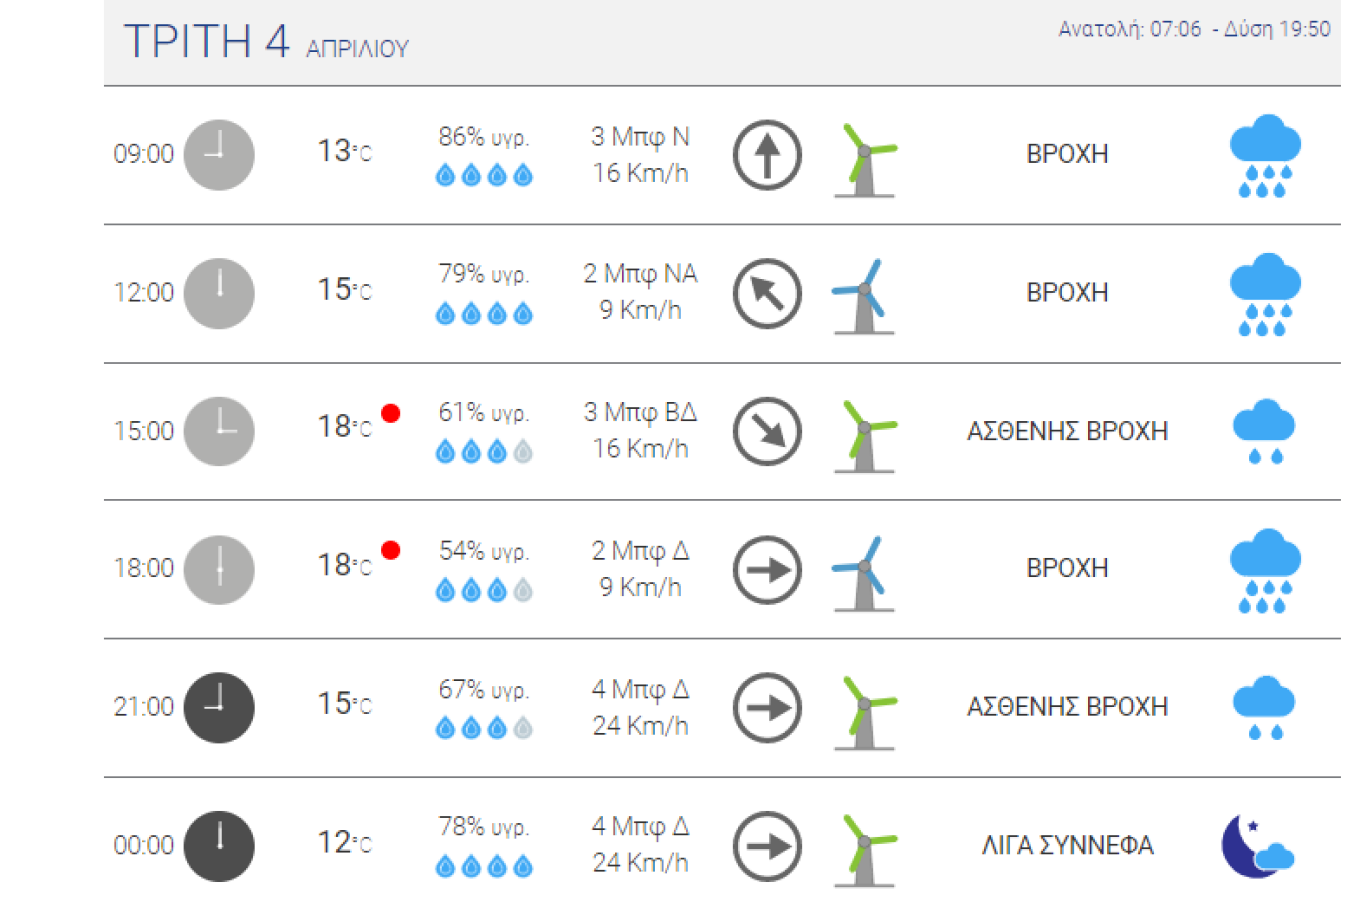Click the grey clock icon for 12:00

pyautogui.click(x=219, y=293)
